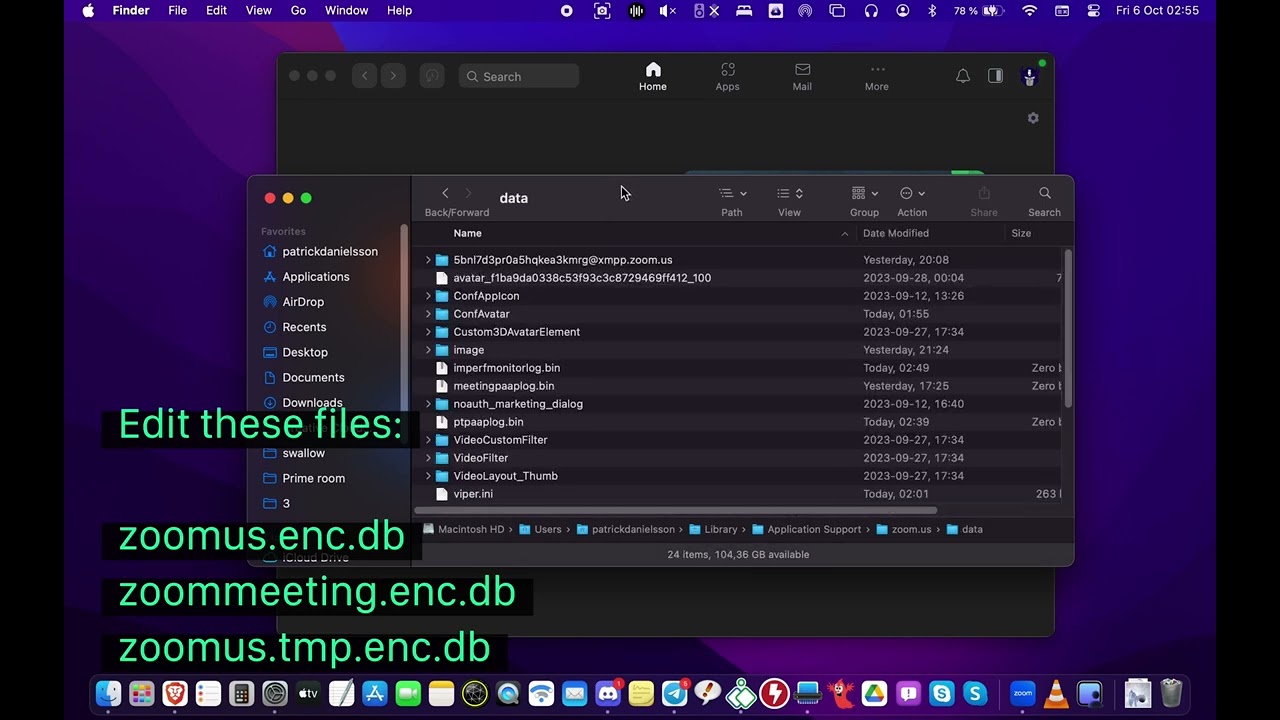
Task: Open Zoom notifications bell
Action: point(963,76)
